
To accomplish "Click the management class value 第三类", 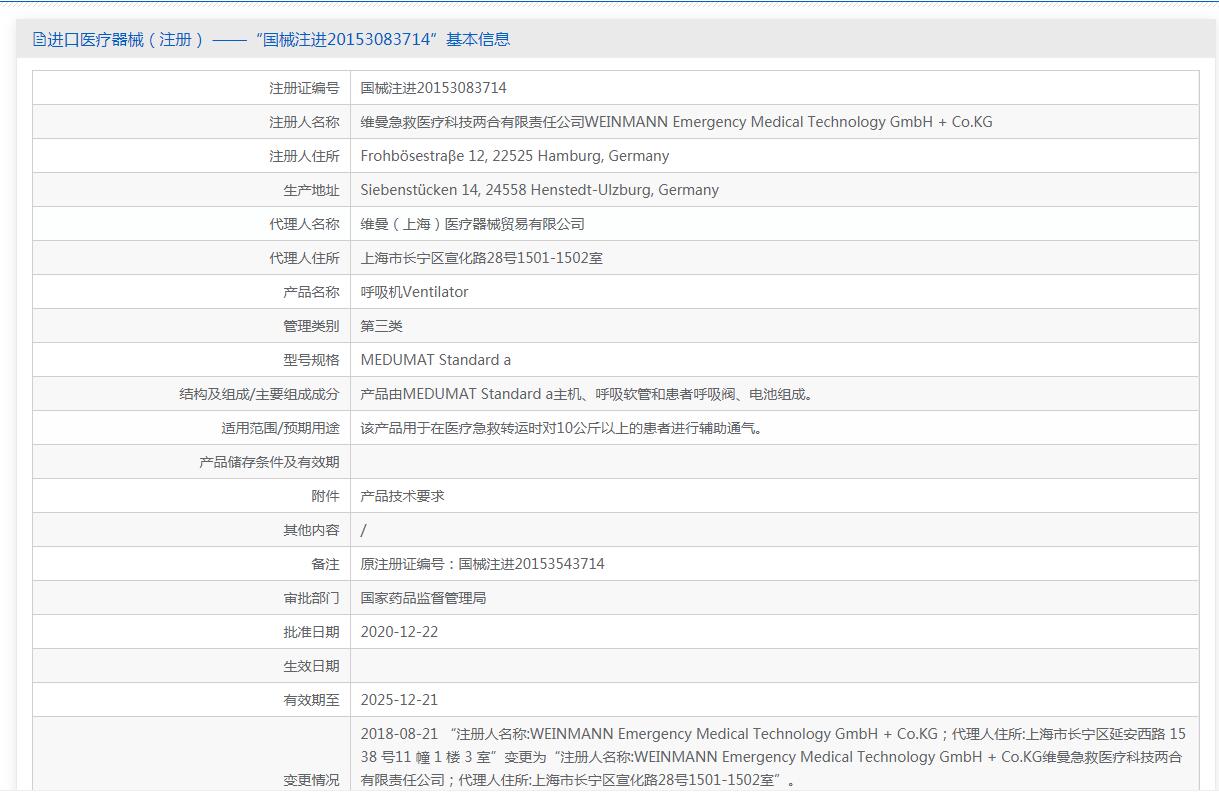I will click(381, 326).
